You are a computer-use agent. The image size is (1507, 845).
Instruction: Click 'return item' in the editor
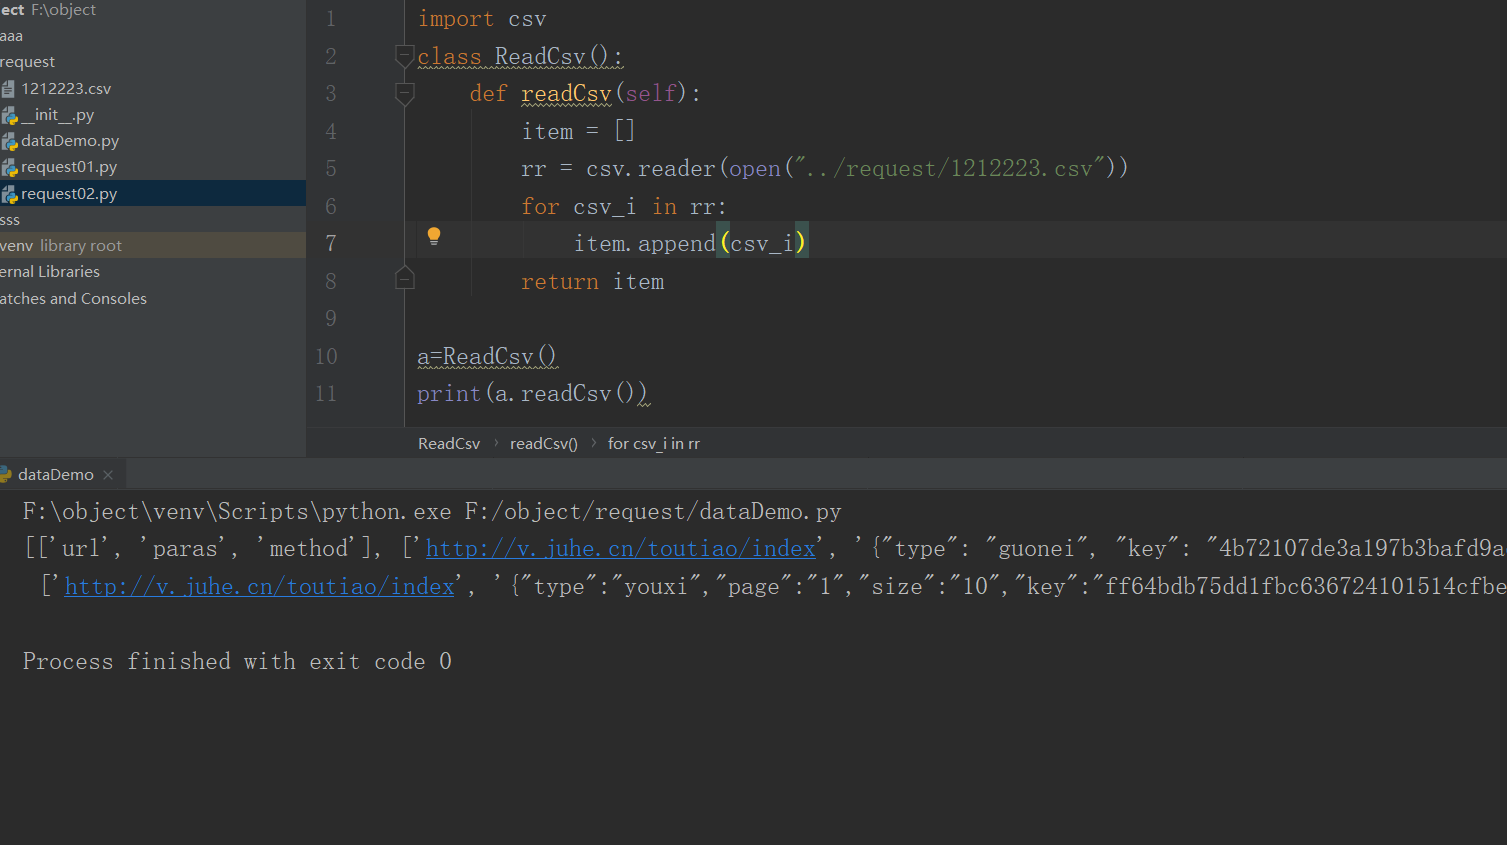click(592, 282)
